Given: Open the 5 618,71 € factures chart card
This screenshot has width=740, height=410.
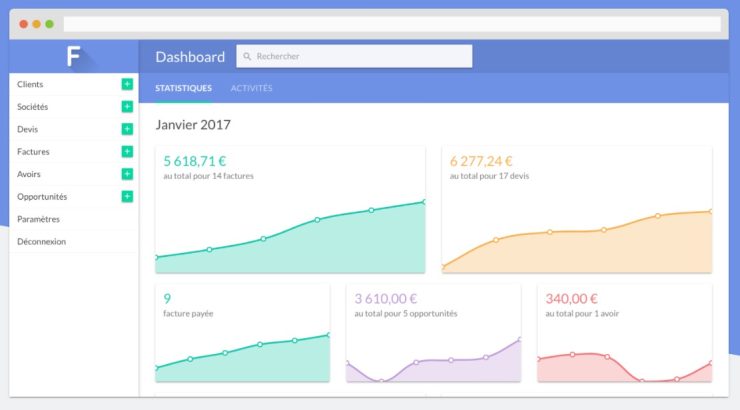Looking at the screenshot, I should coord(290,210).
